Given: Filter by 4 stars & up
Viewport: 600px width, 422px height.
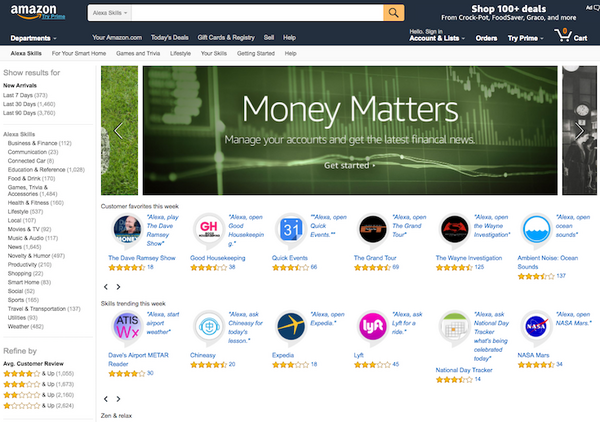Looking at the screenshot, I should tap(39, 373).
